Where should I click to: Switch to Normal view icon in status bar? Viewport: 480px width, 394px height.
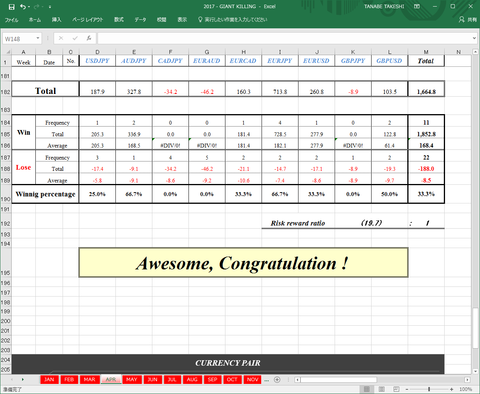tap(367, 389)
